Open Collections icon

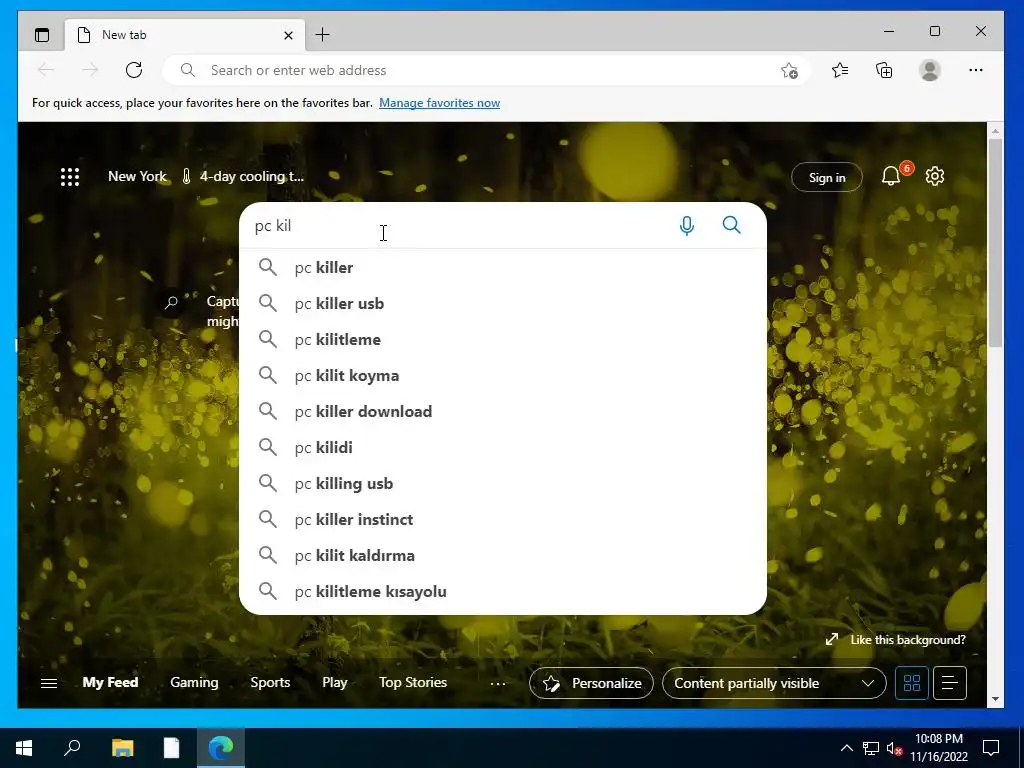click(x=884, y=70)
